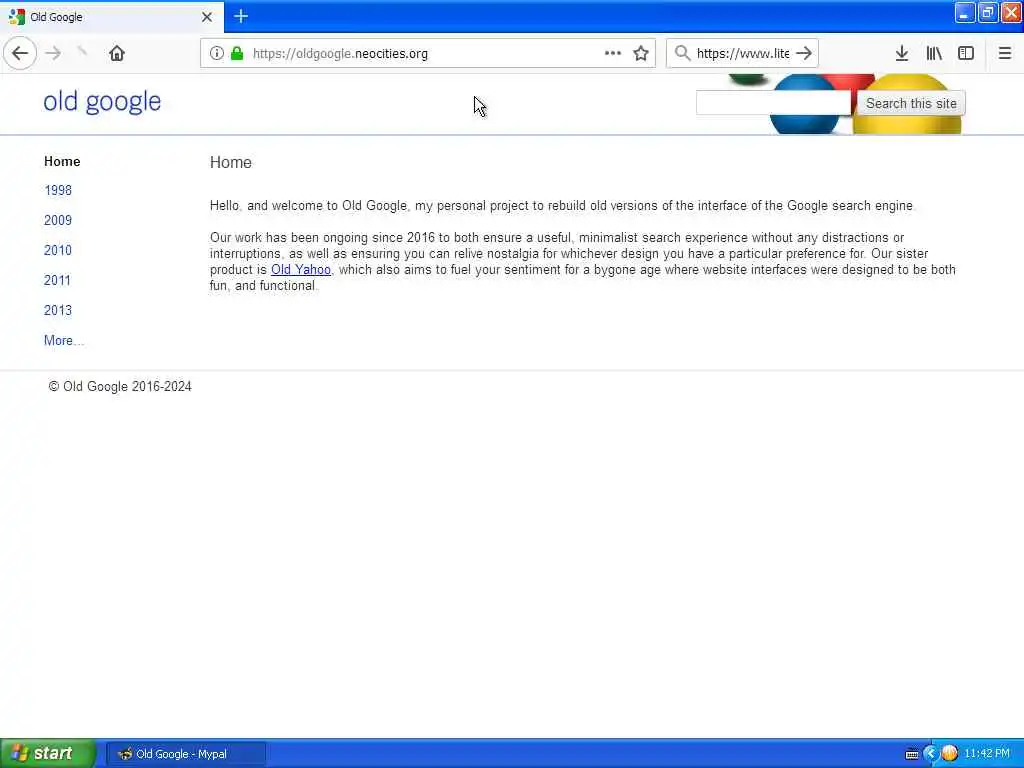Minimize the browser window
This screenshot has height=768, width=1024.
[x=965, y=12]
